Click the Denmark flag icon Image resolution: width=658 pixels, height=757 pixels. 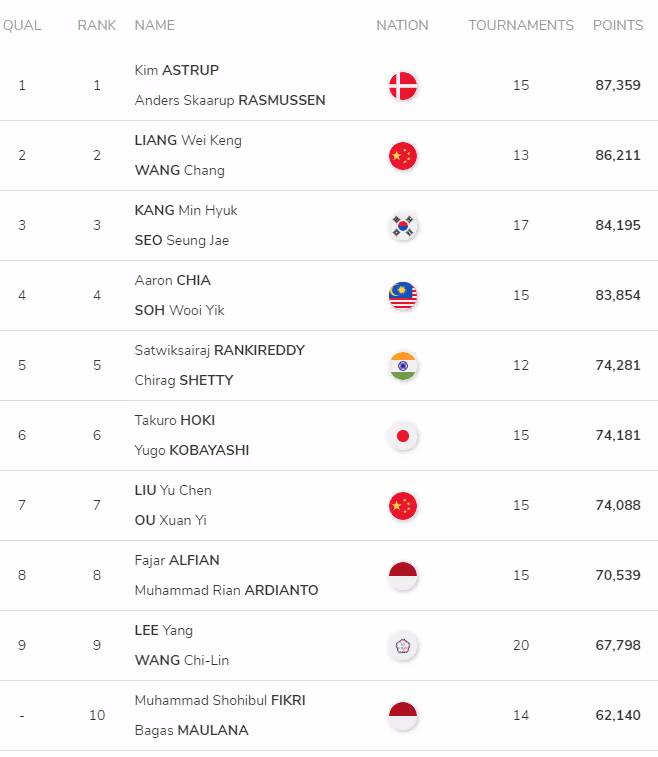point(403,86)
